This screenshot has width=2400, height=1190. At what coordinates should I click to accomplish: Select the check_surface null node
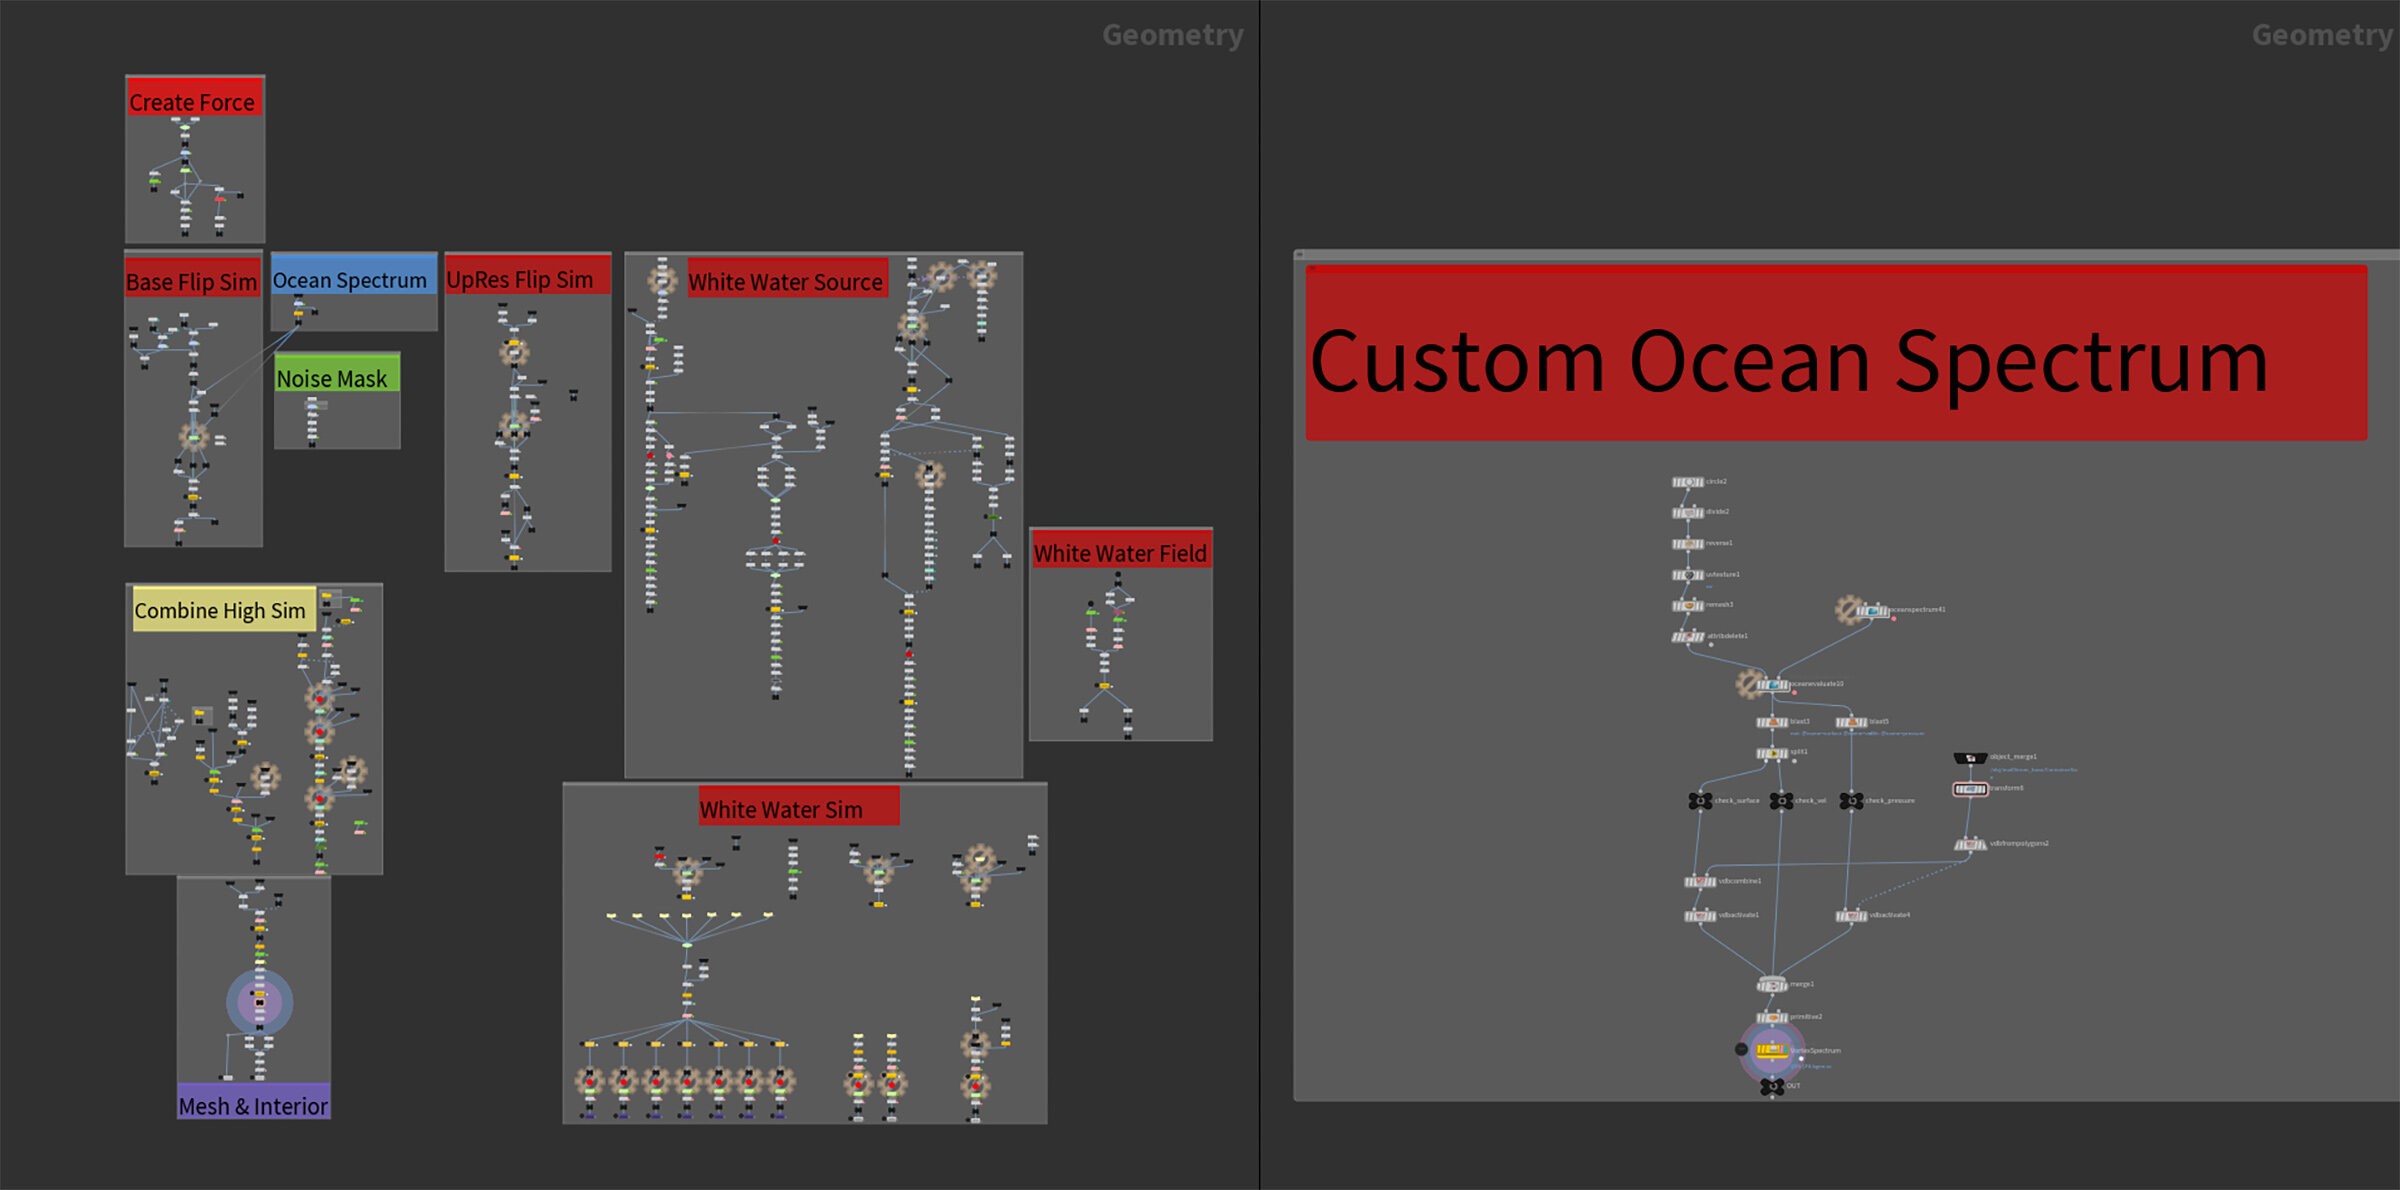(1700, 801)
